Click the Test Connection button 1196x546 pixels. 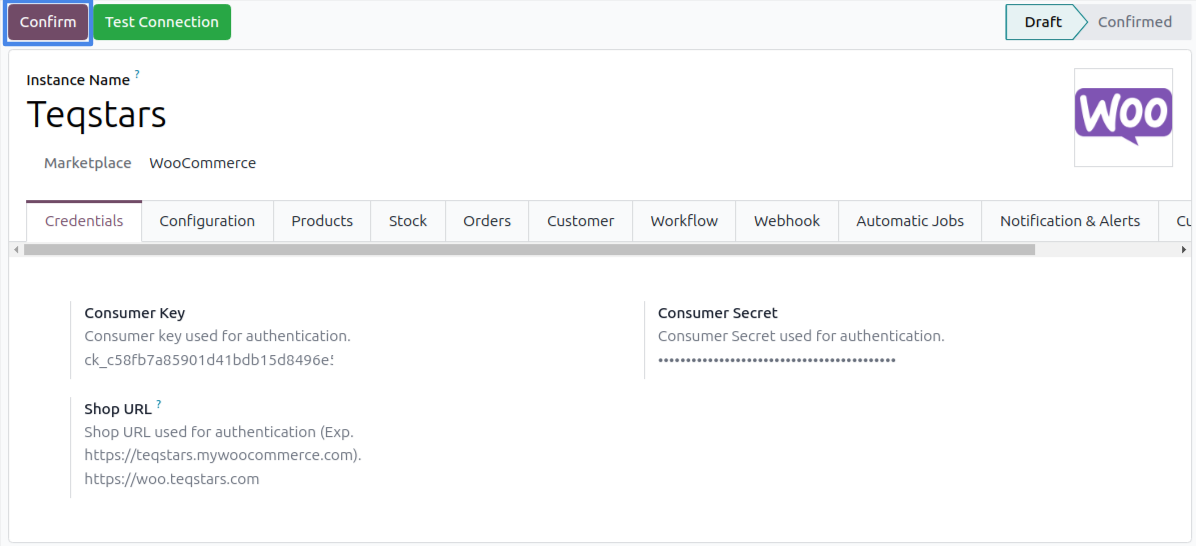162,22
